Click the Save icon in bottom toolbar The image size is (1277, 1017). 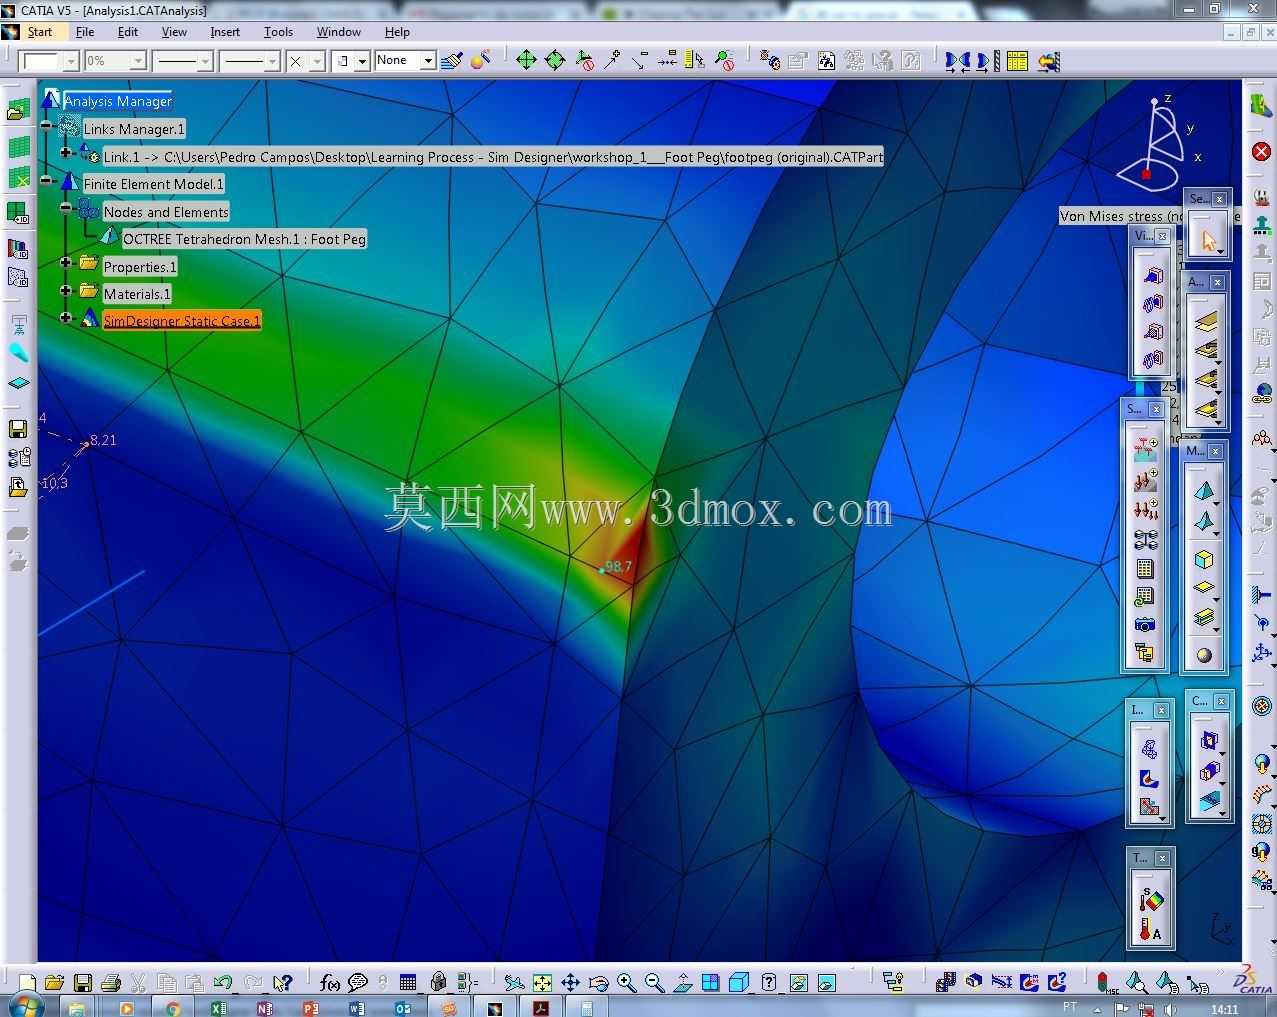point(83,983)
